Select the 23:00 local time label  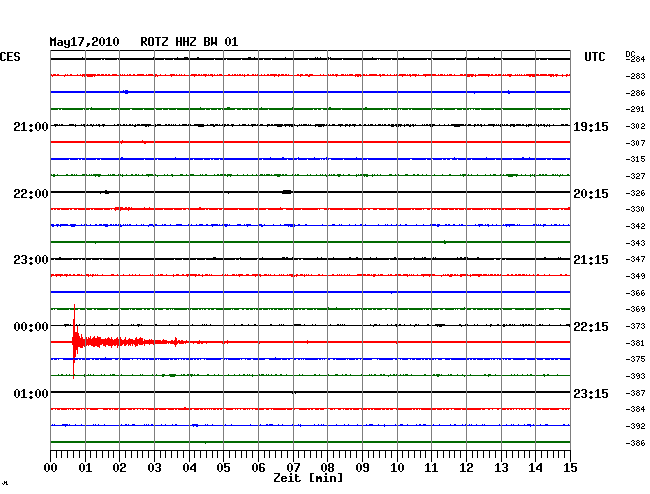point(31,260)
